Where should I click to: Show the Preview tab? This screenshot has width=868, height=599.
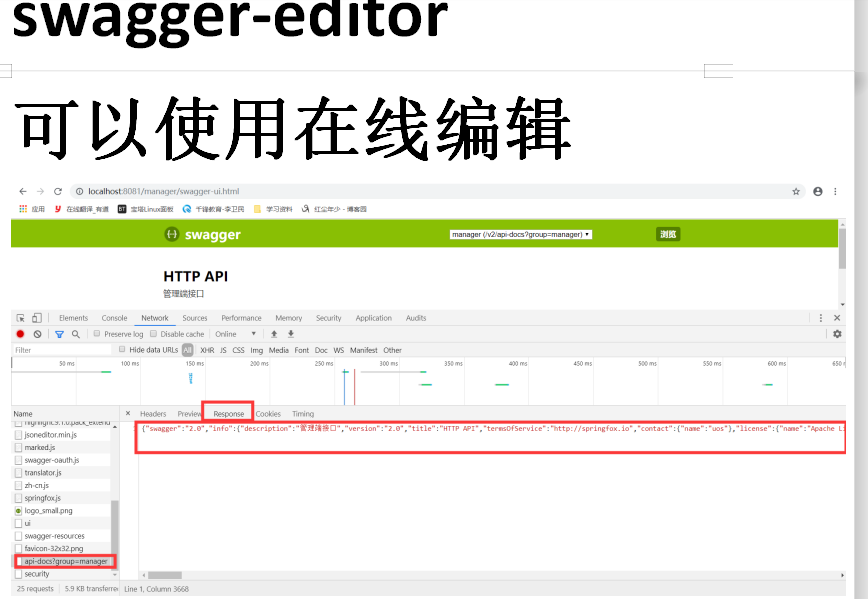point(189,414)
